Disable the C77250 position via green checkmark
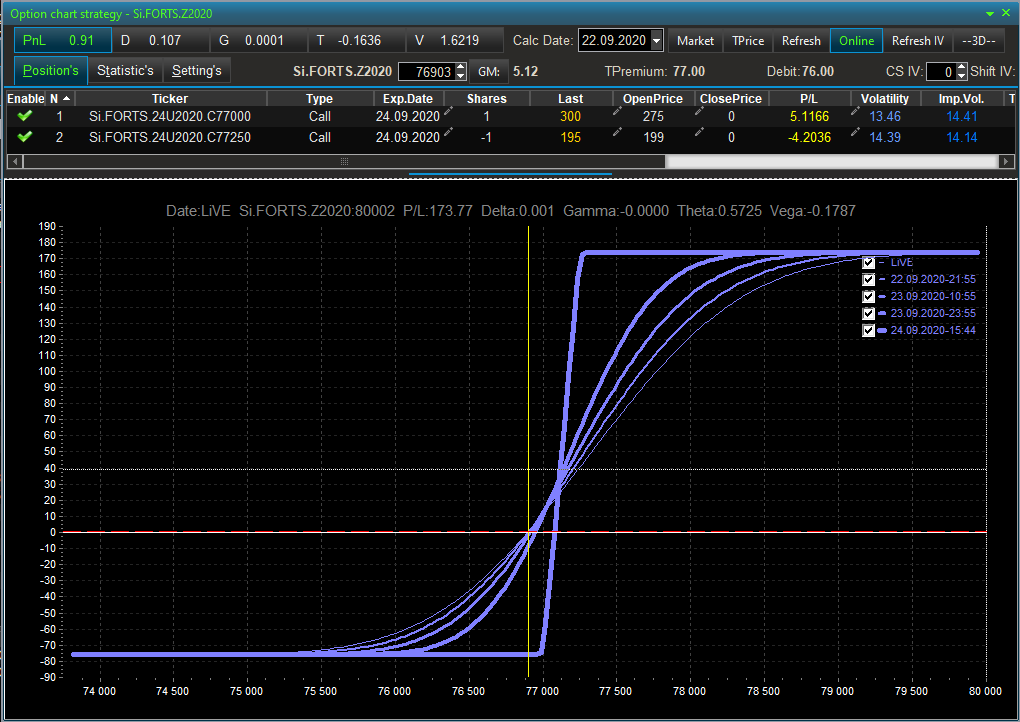 click(x=25, y=137)
